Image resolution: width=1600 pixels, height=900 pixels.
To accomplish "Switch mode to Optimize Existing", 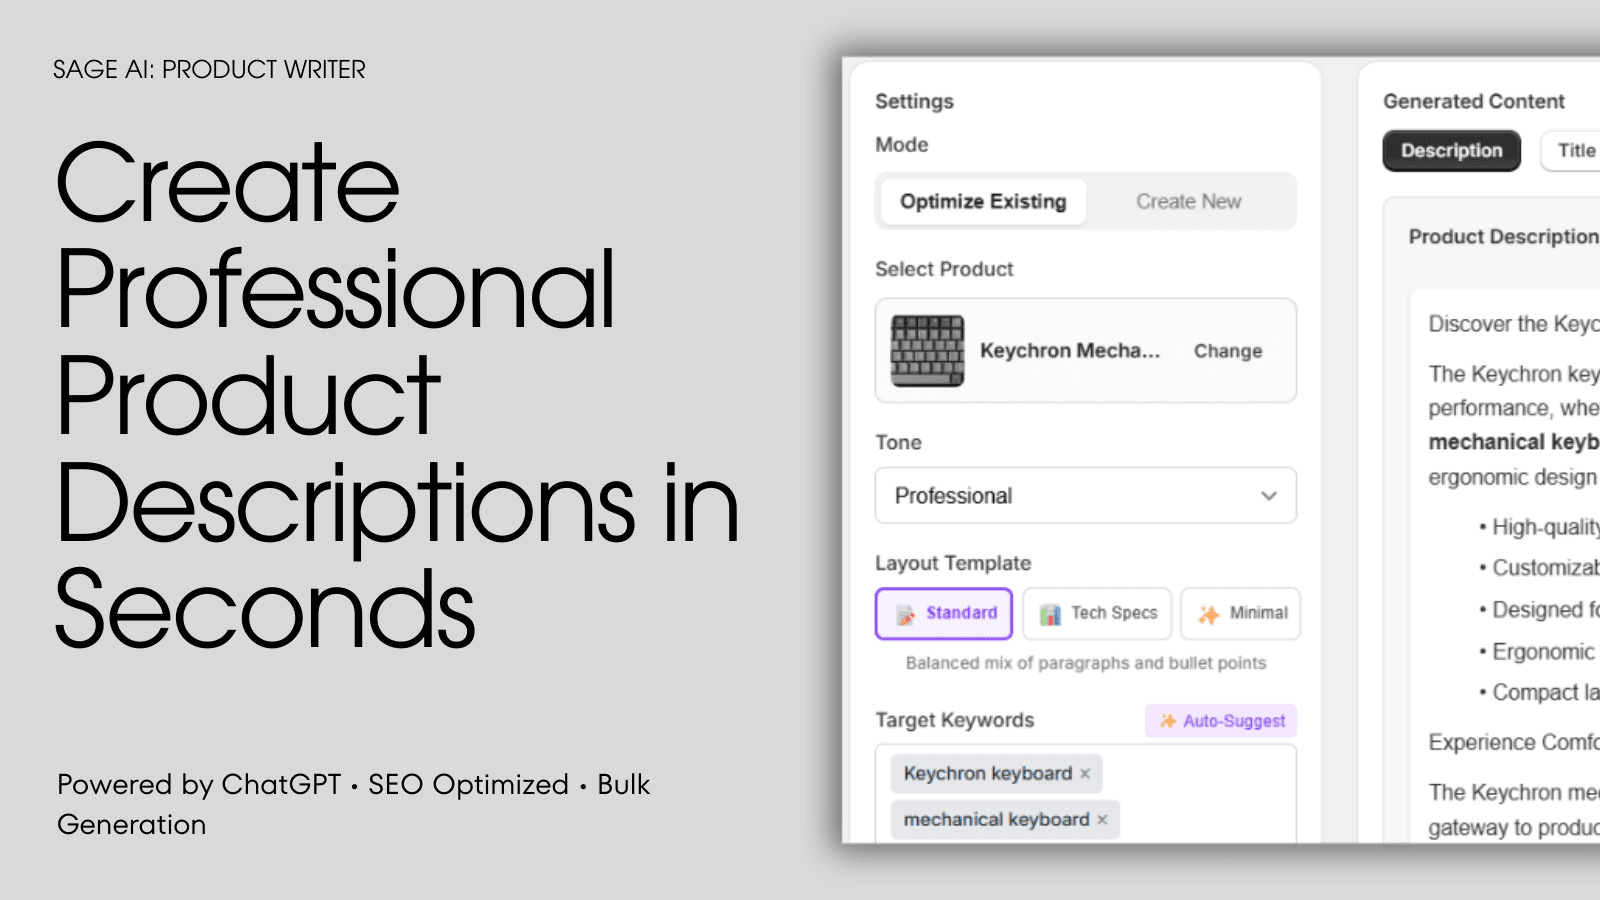I will pyautogui.click(x=983, y=202).
